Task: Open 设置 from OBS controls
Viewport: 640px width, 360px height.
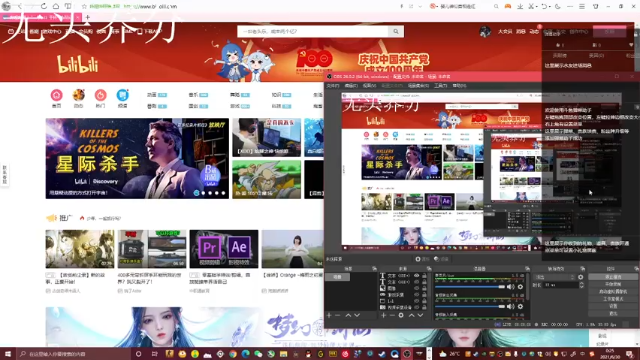Action: (x=613, y=306)
